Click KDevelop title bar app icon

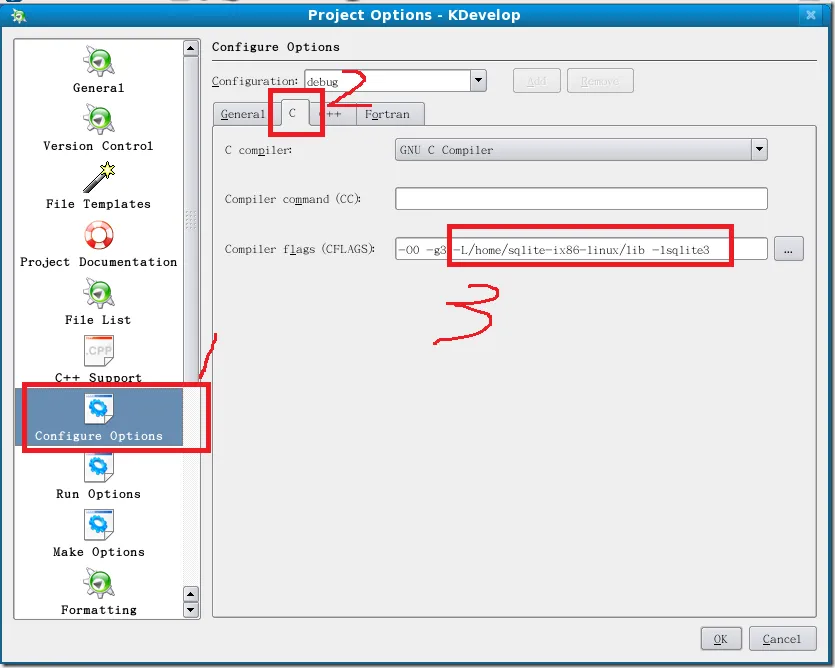click(19, 15)
